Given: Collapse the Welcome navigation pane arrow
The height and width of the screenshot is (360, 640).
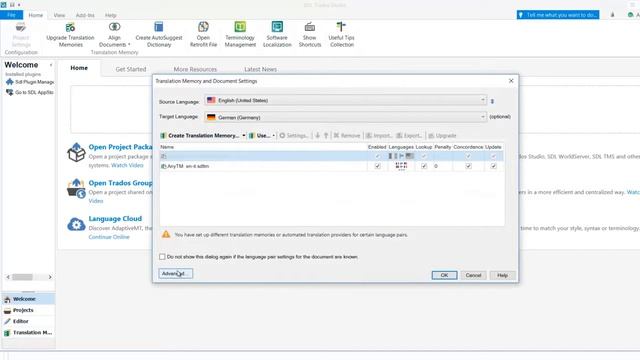Looking at the screenshot, I should pyautogui.click(x=51, y=65).
